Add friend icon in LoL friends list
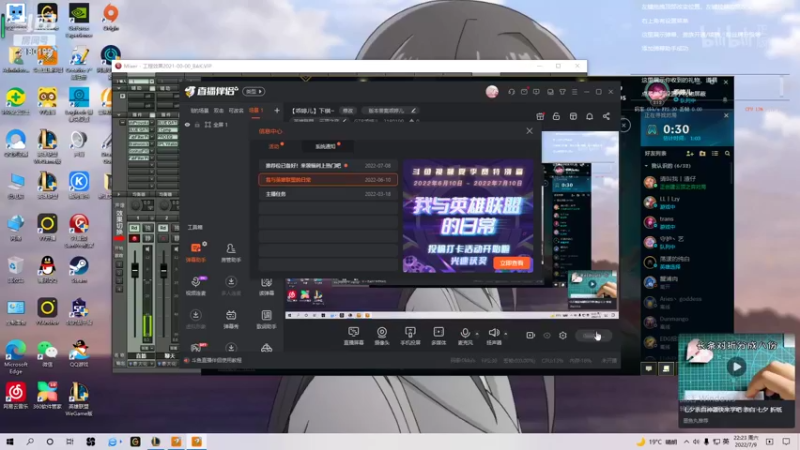The height and width of the screenshot is (450, 800). tap(690, 153)
